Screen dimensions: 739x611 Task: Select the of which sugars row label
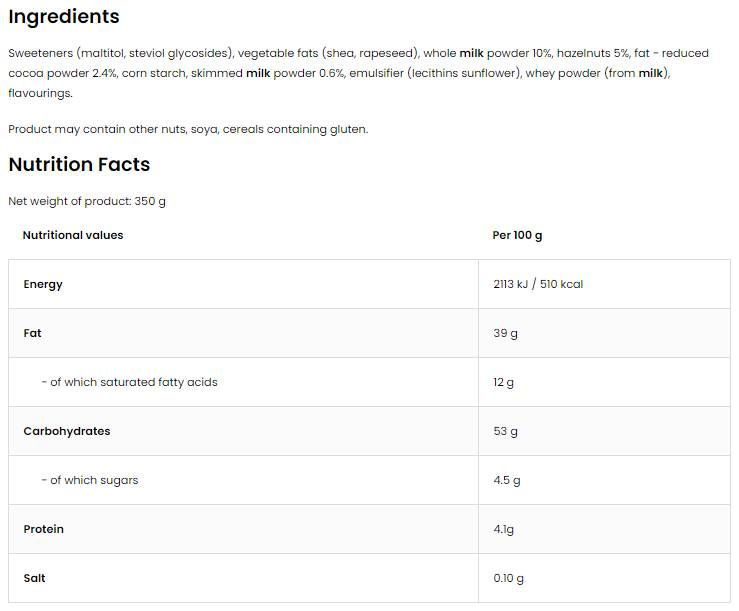(x=90, y=480)
